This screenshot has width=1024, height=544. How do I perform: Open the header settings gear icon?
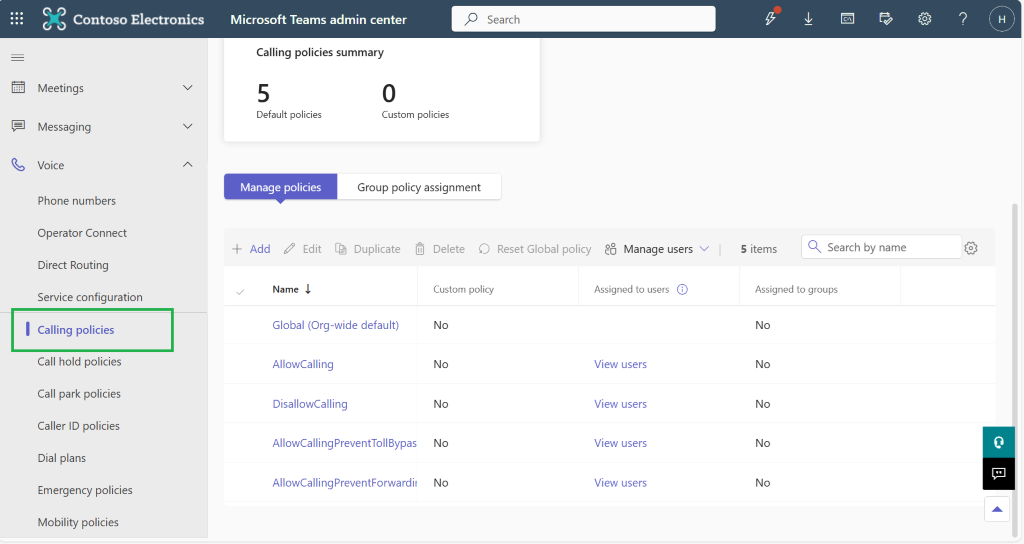[924, 19]
